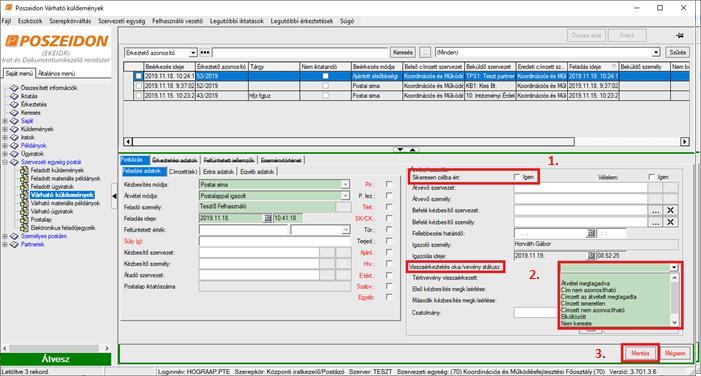Click the Szűrés filter button
This screenshot has height=376, width=701.
[x=677, y=53]
